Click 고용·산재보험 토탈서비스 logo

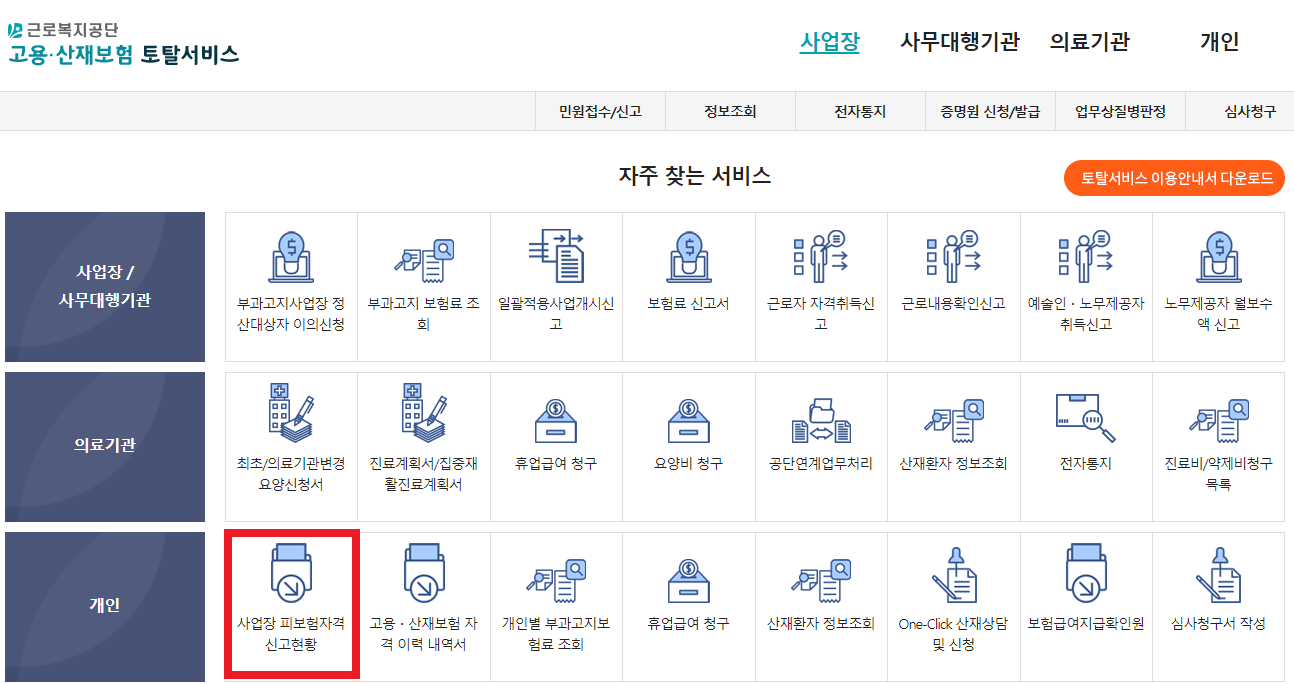point(123,44)
